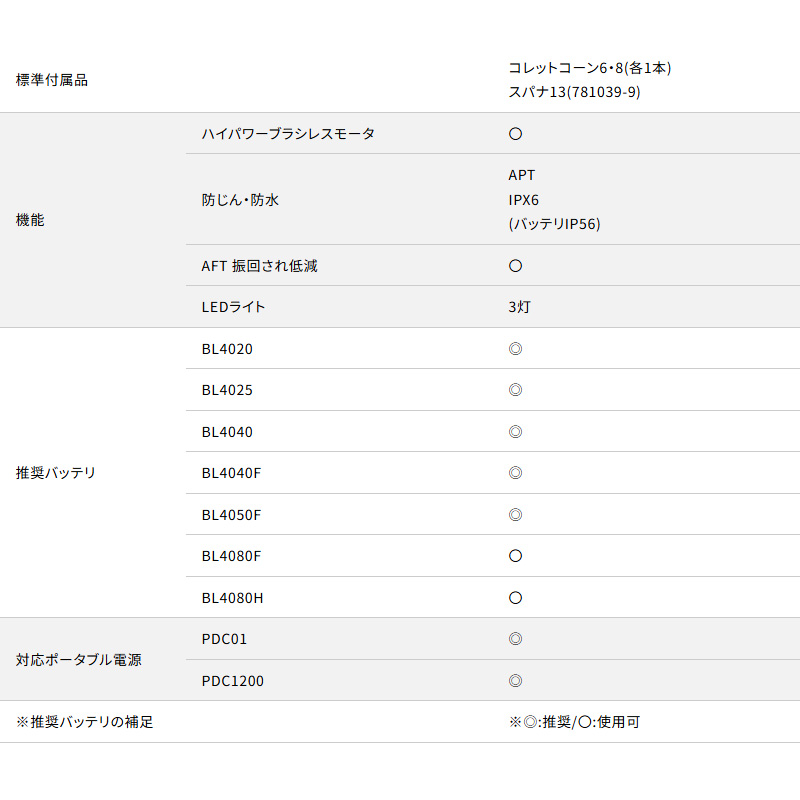Select the スパナ13(781039-9) text
This screenshot has width=800, height=800.
[x=574, y=92]
